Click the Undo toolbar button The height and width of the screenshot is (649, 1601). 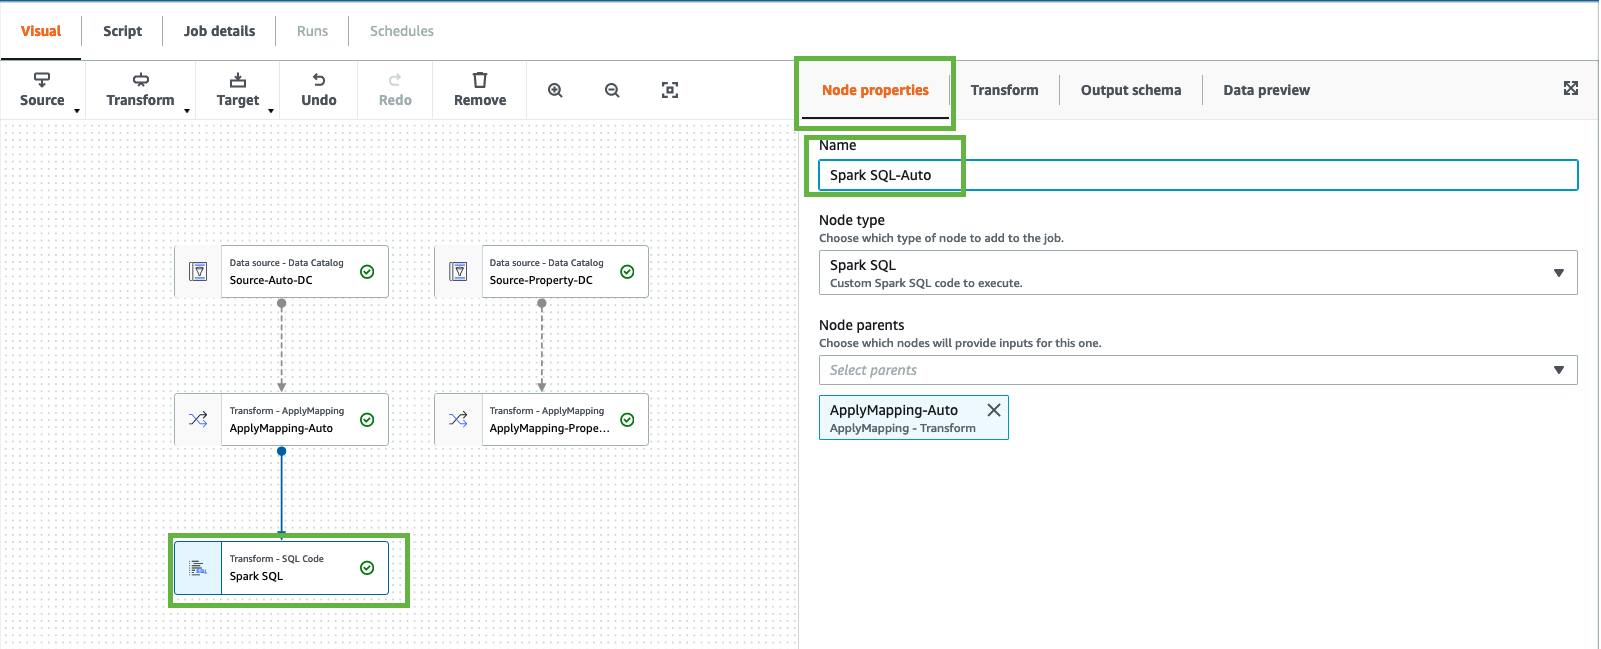319,89
